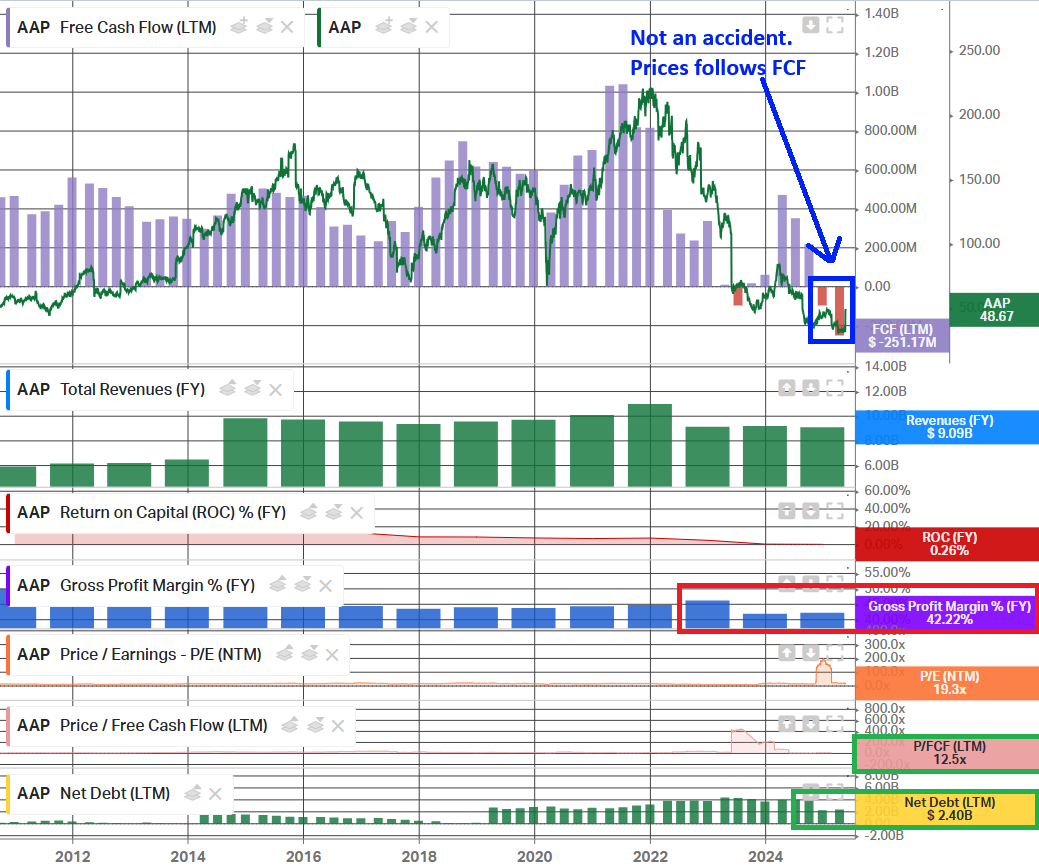1039x867 pixels.
Task: Open the AAP Total Revenues (FY) legend label
Action: tap(111, 389)
